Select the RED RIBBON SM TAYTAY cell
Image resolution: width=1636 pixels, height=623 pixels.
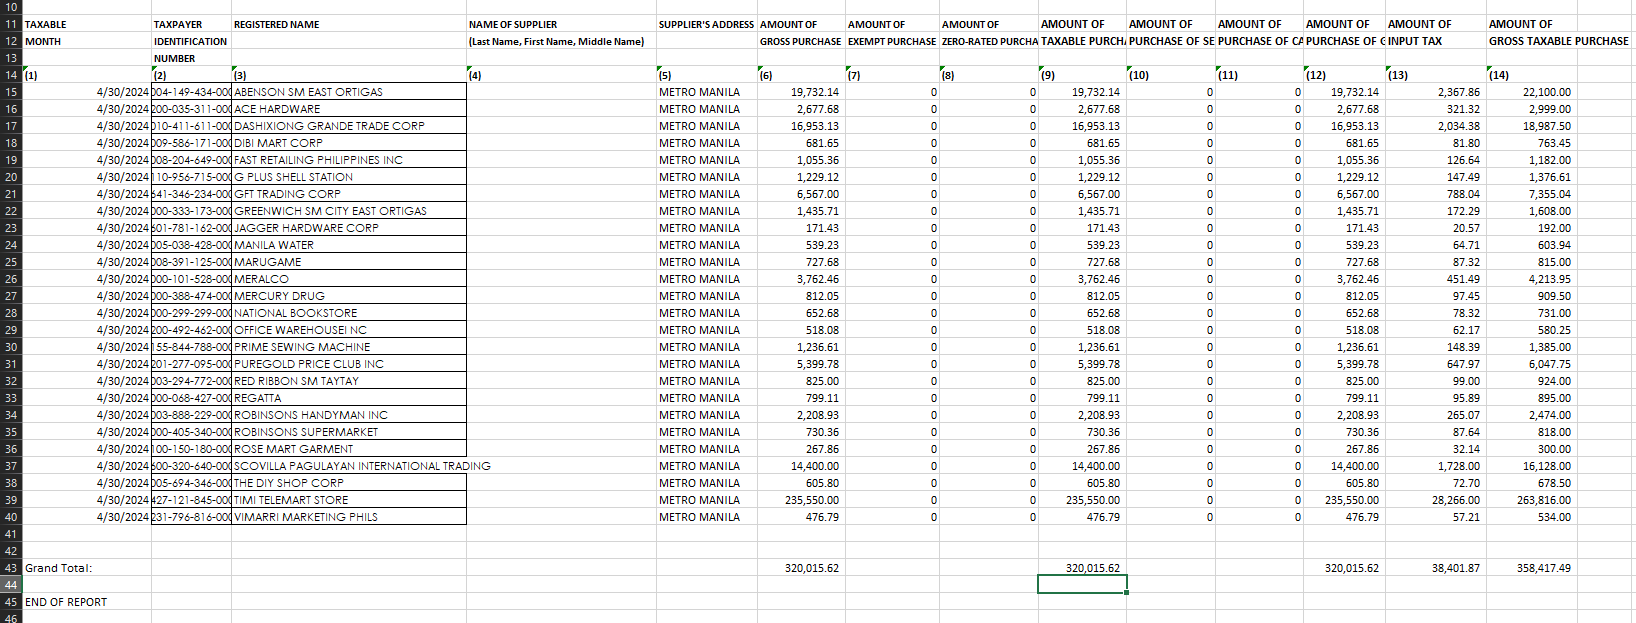pyautogui.click(x=349, y=381)
